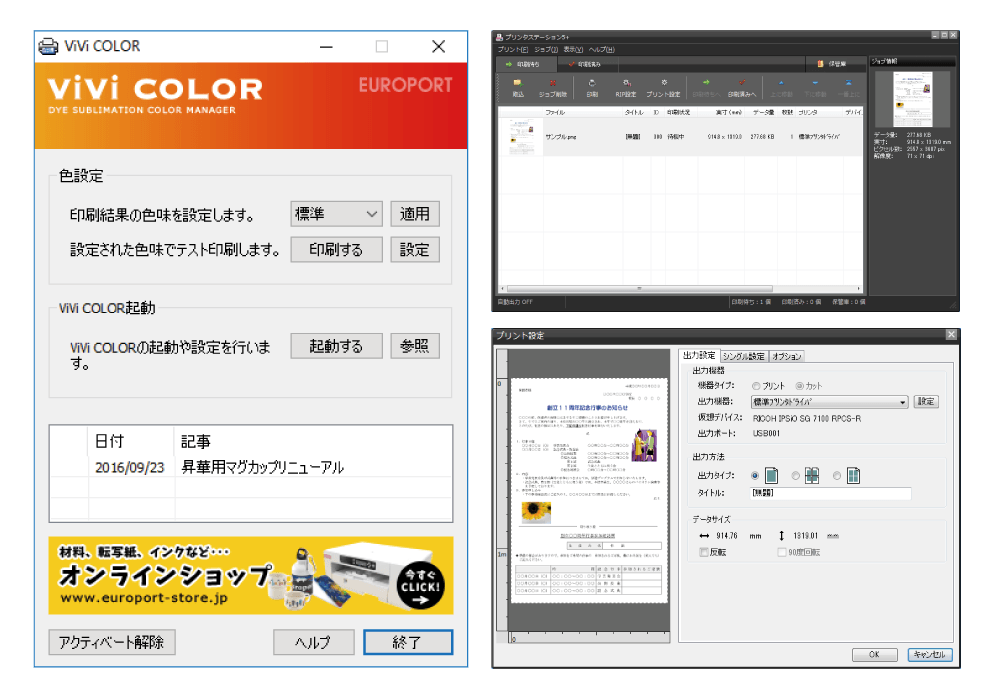Click the 上に移動 up arrow icon
This screenshot has width=1000, height=700.
pyautogui.click(x=781, y=83)
